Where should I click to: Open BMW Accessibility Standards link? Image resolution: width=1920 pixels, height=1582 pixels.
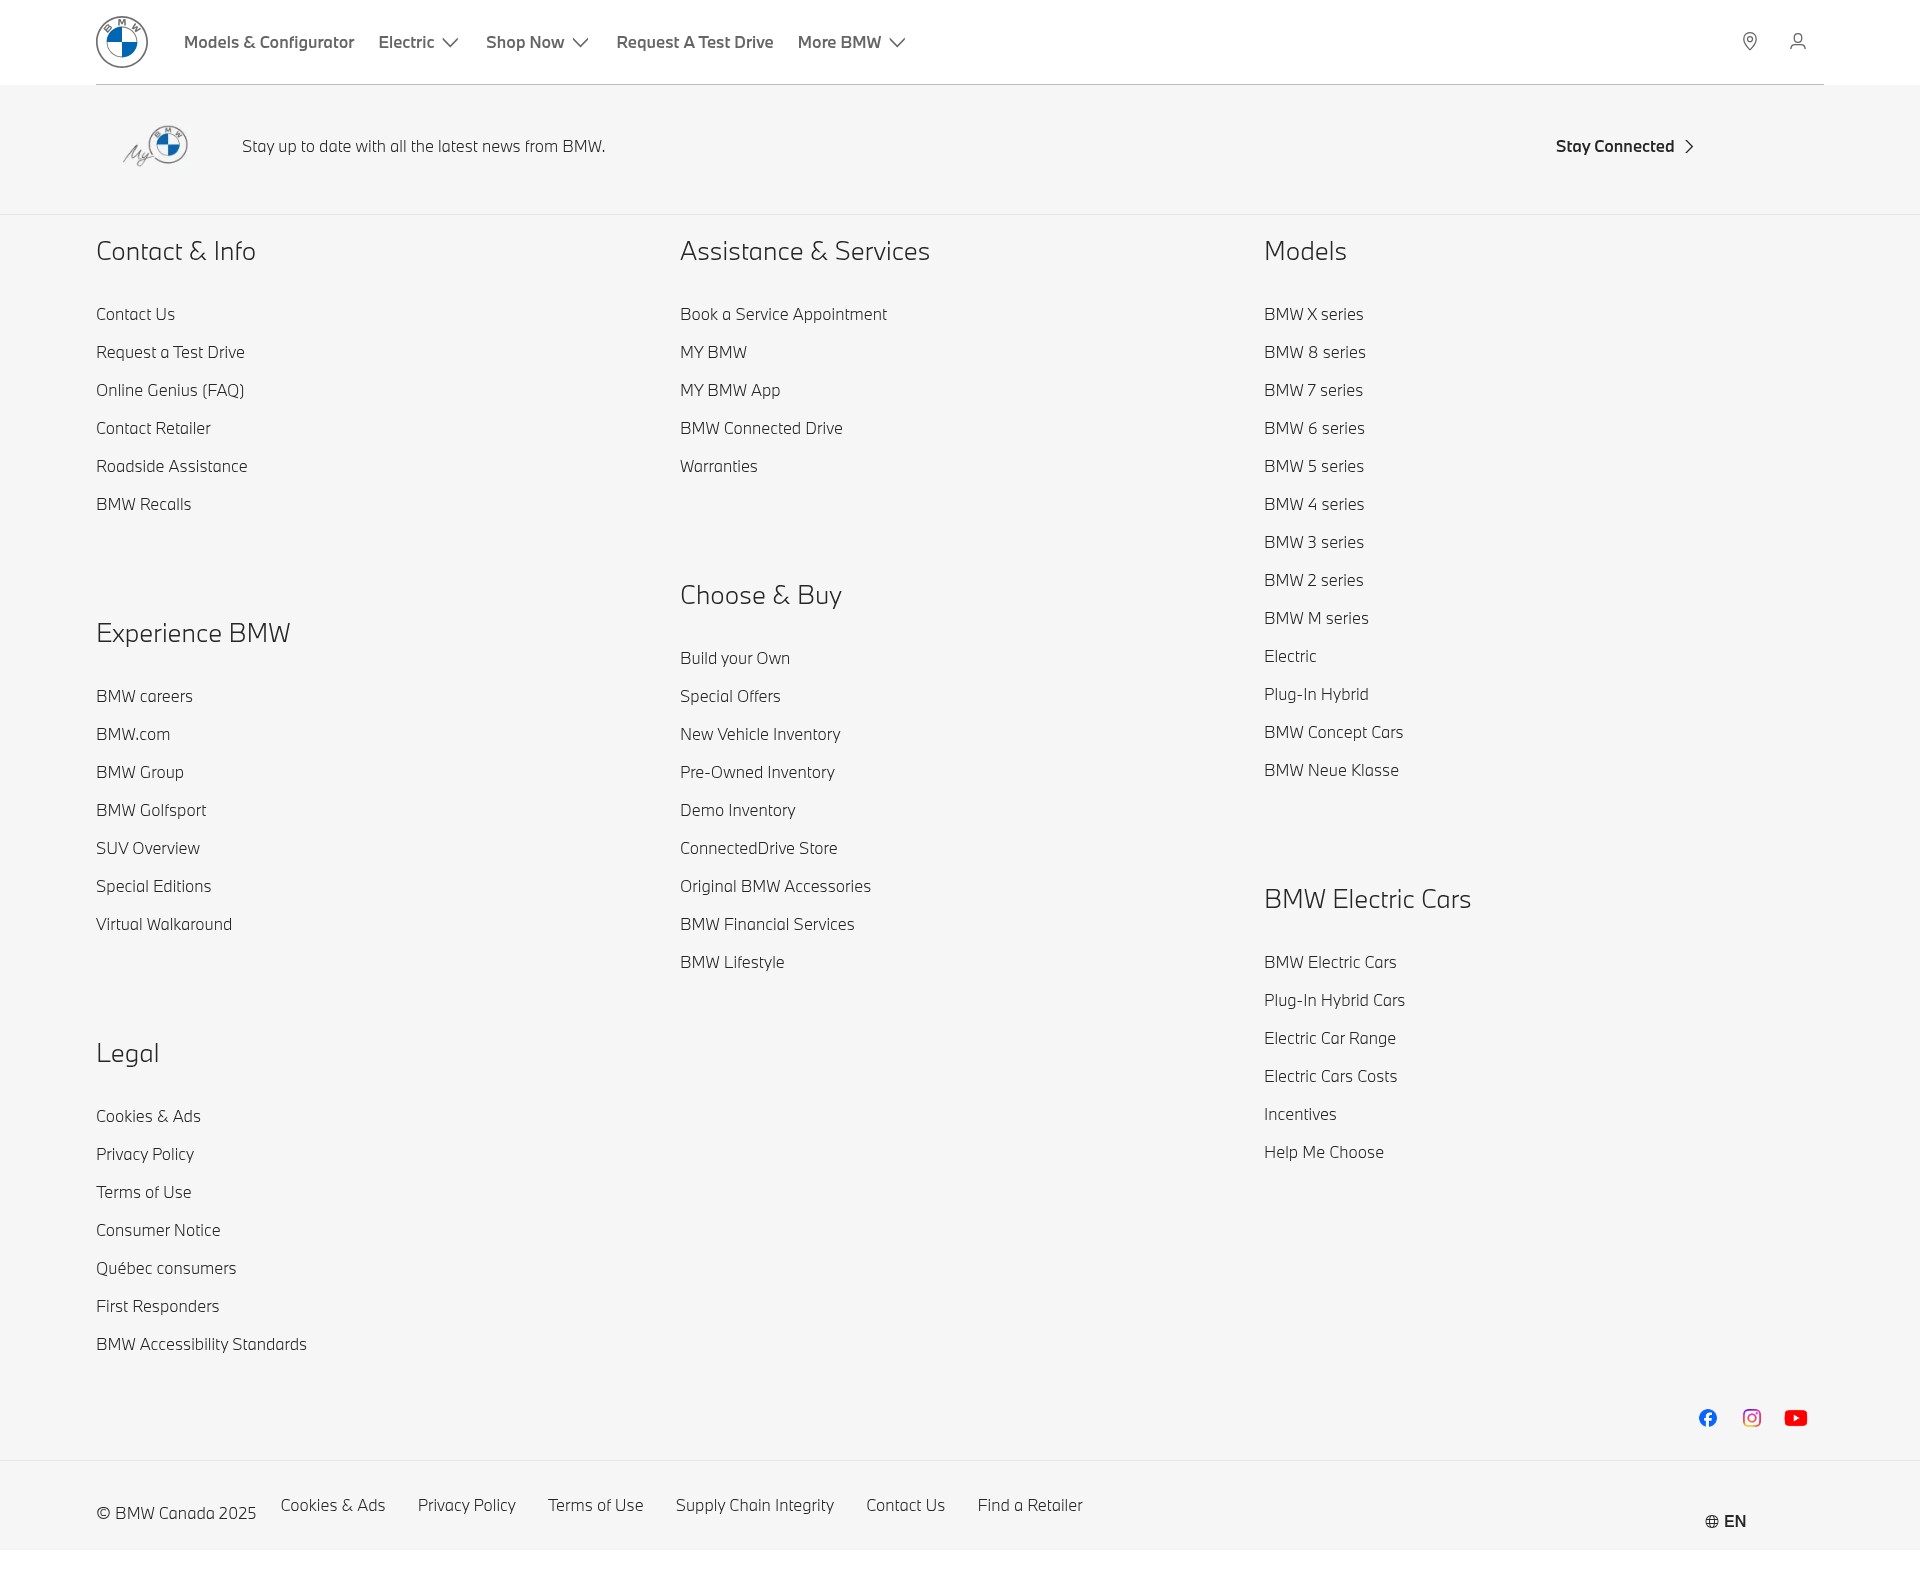[201, 1344]
